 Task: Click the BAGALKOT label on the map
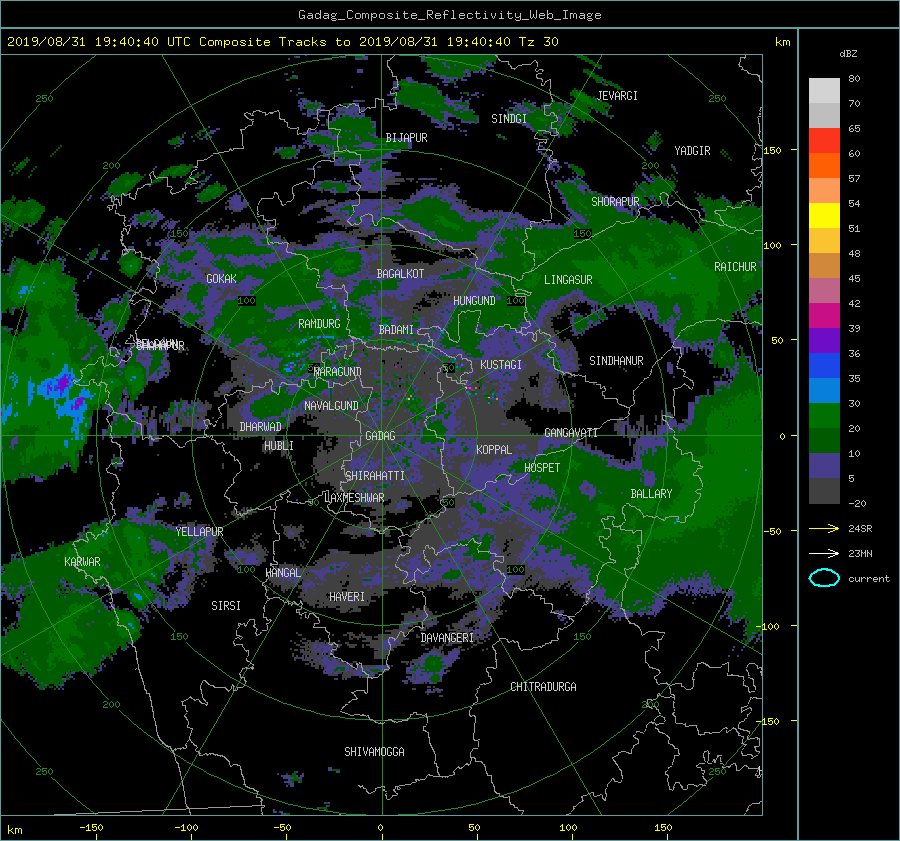[x=400, y=274]
